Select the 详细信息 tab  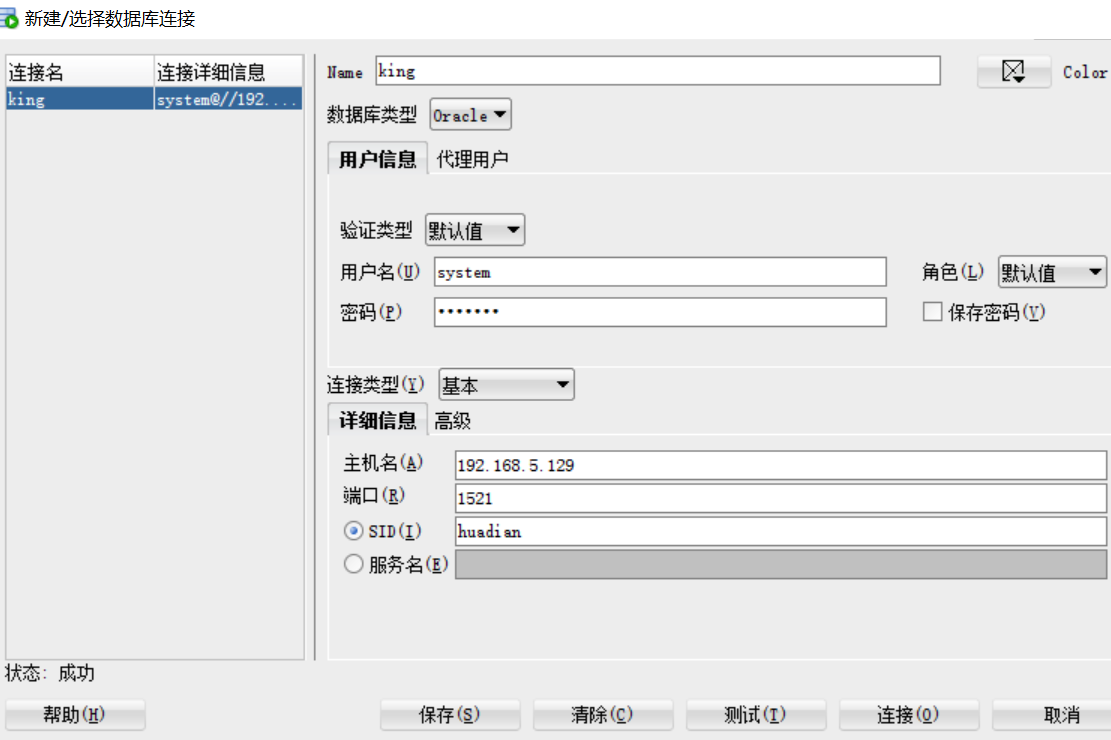tap(377, 421)
